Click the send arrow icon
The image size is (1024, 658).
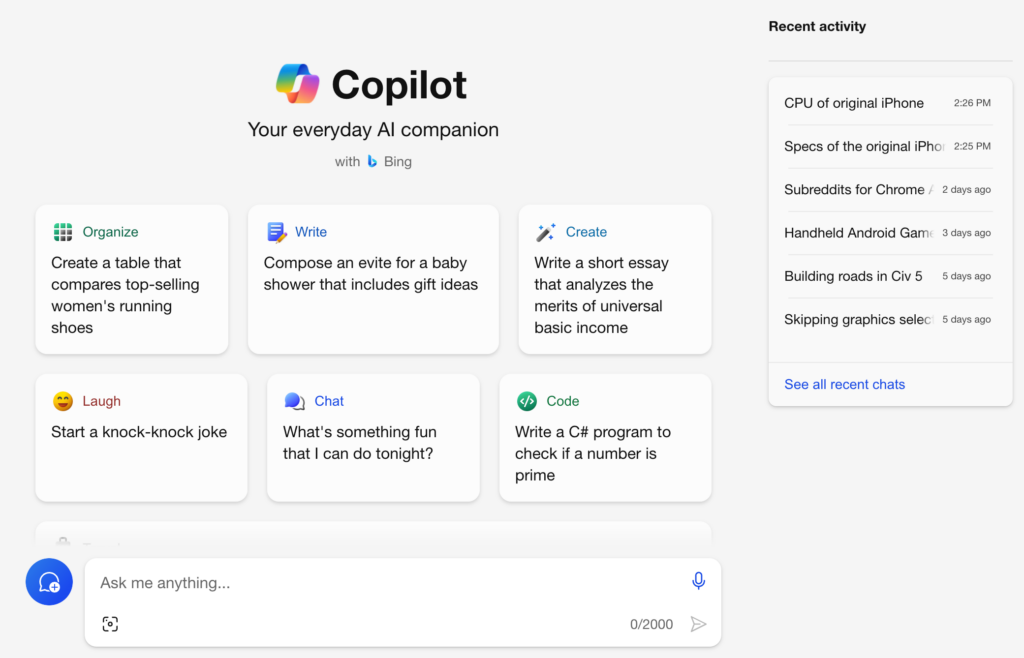click(699, 623)
